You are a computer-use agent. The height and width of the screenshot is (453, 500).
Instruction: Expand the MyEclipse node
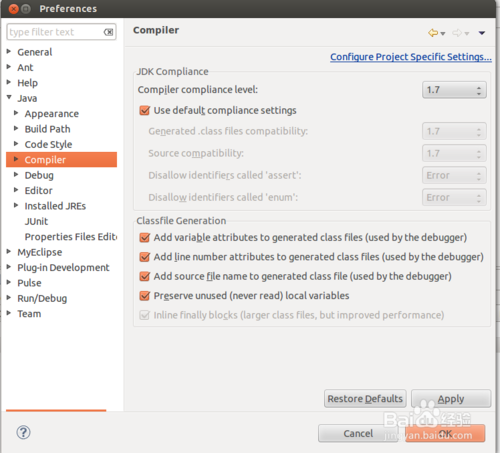point(9,251)
